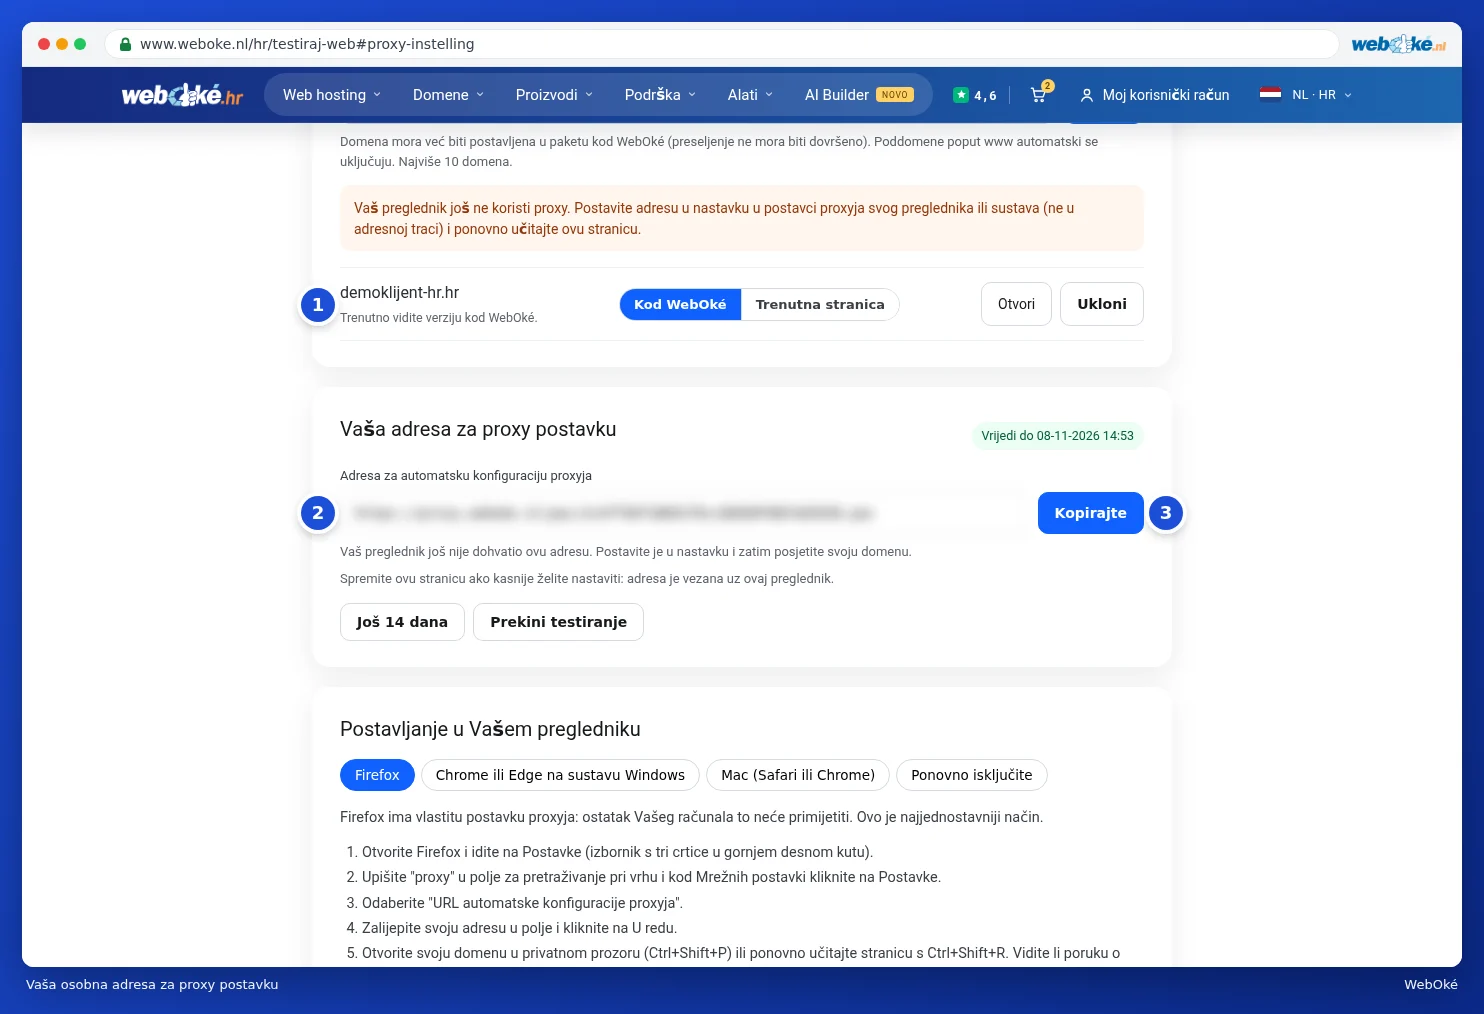Click the heading Vaša adresa za proxy postavku
This screenshot has height=1014, width=1484.
point(478,429)
